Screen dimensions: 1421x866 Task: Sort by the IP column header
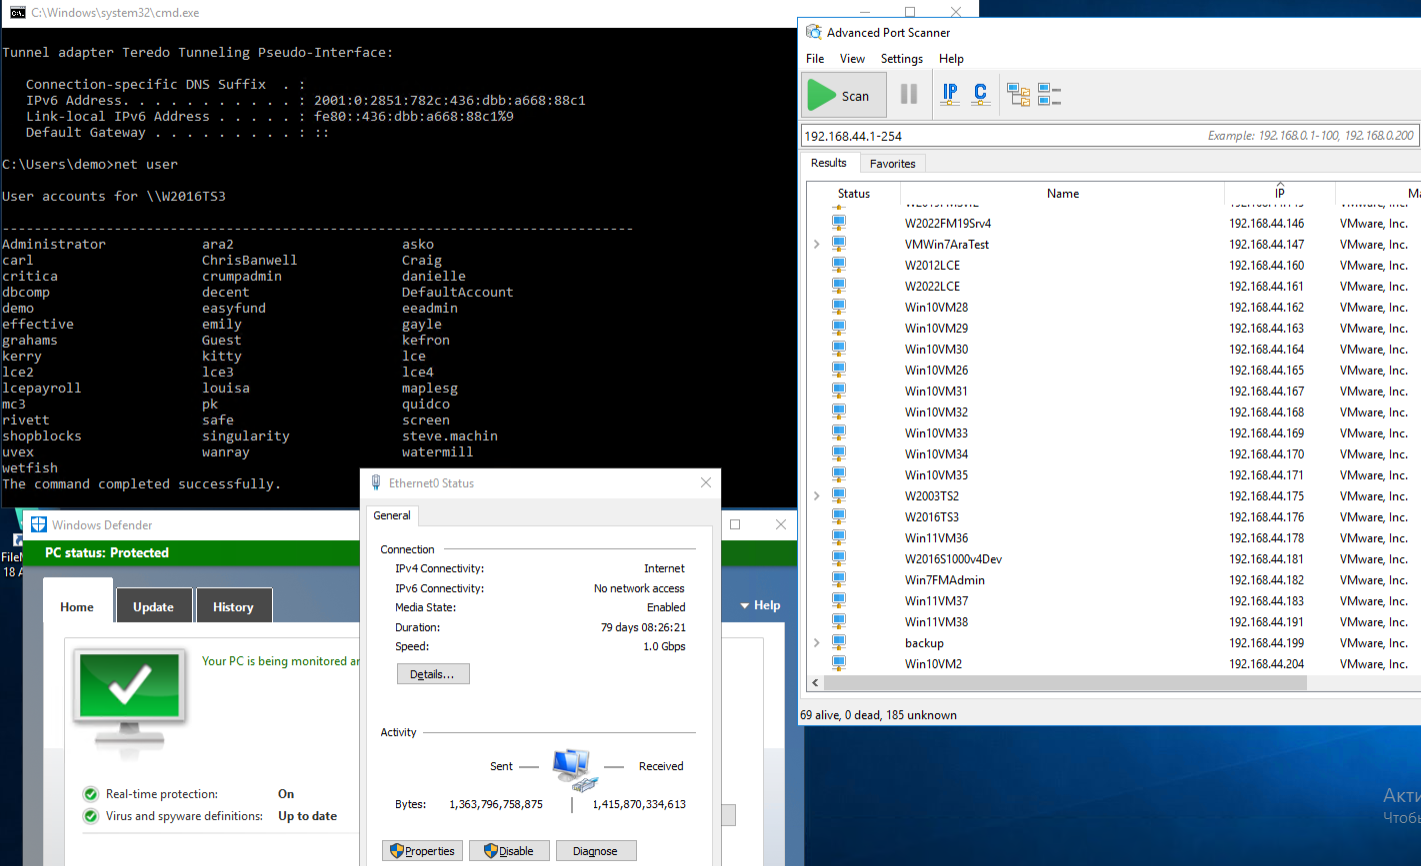(x=1280, y=193)
